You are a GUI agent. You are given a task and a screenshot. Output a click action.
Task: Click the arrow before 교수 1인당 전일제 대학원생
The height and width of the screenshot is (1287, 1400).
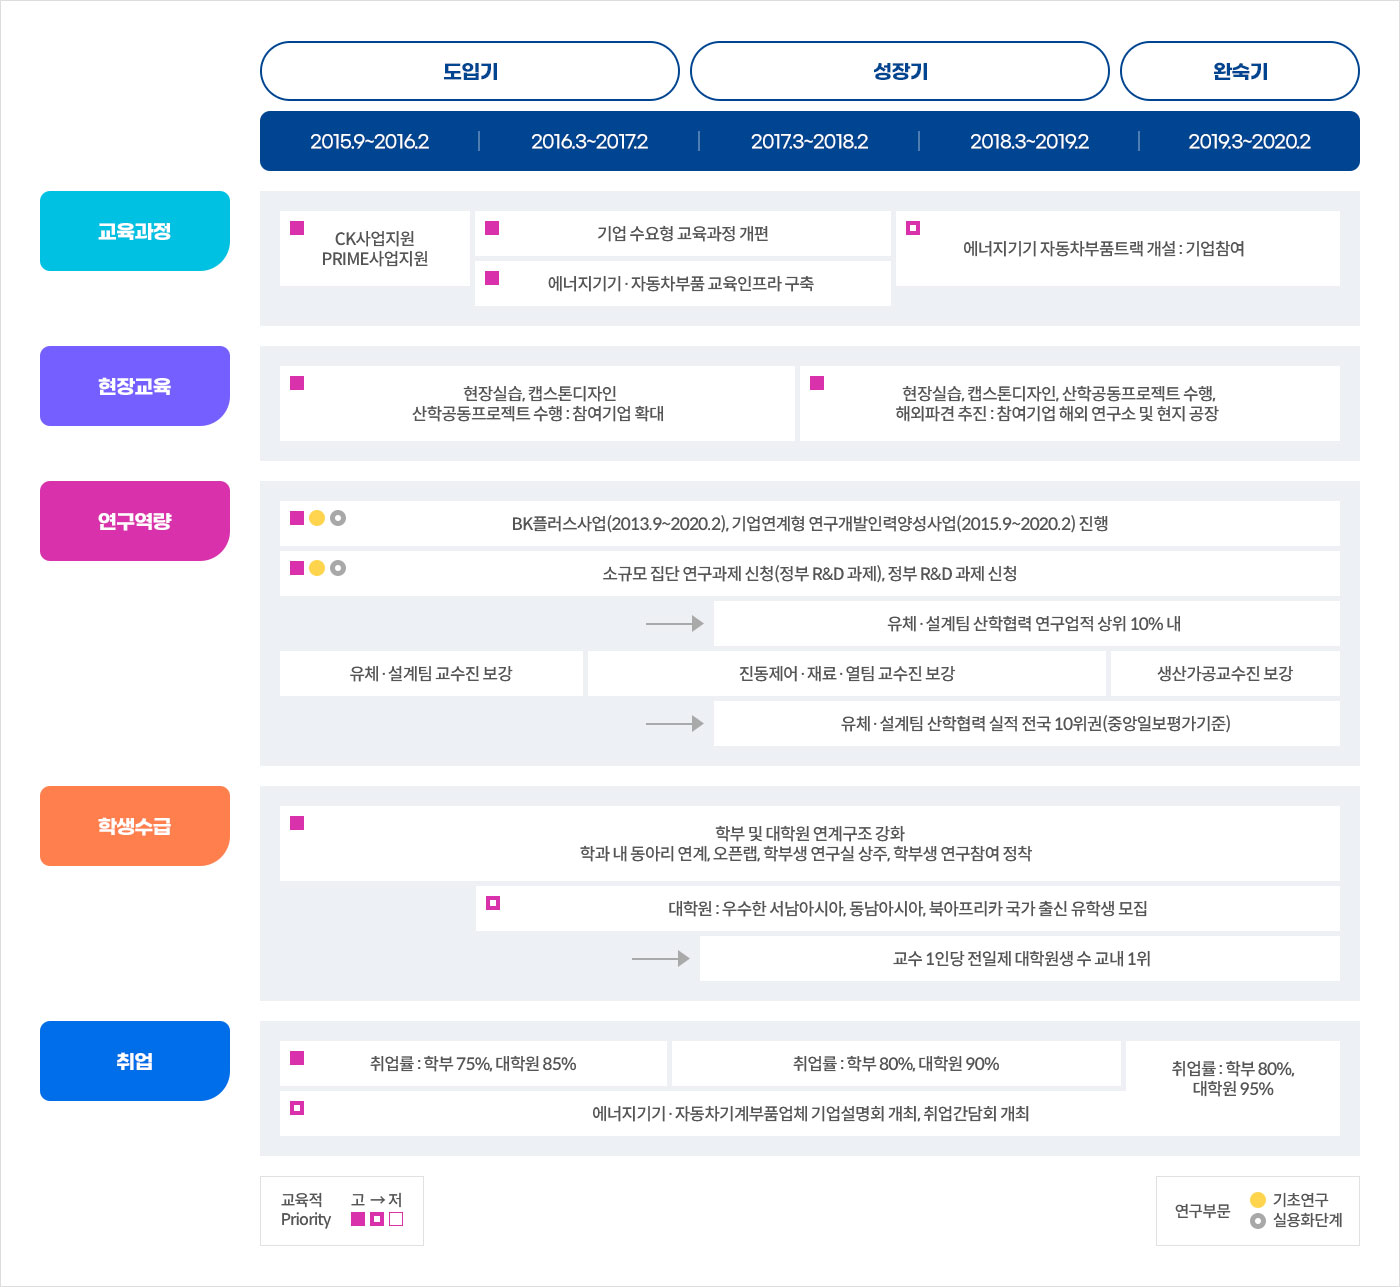click(661, 959)
